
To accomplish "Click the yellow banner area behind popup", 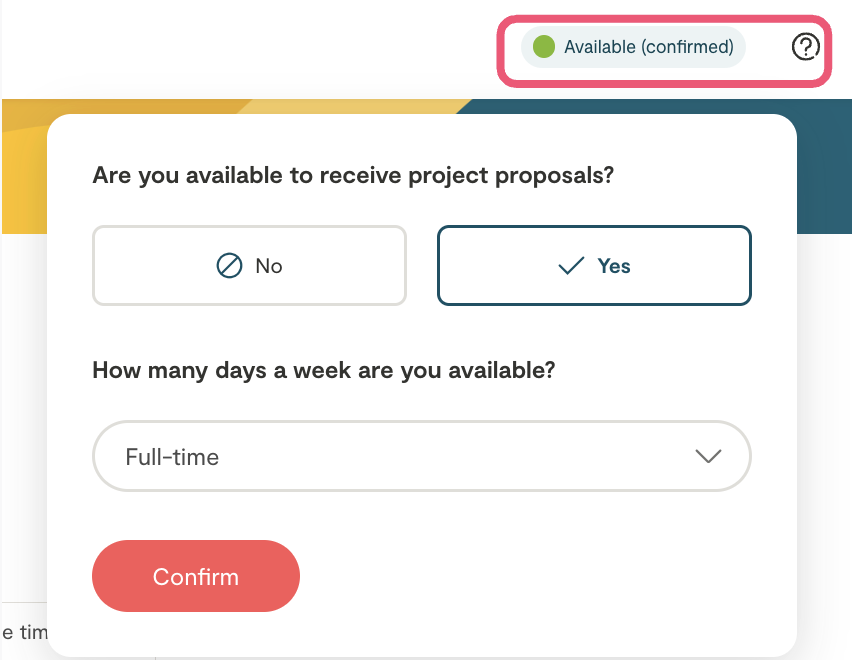I will (24, 180).
